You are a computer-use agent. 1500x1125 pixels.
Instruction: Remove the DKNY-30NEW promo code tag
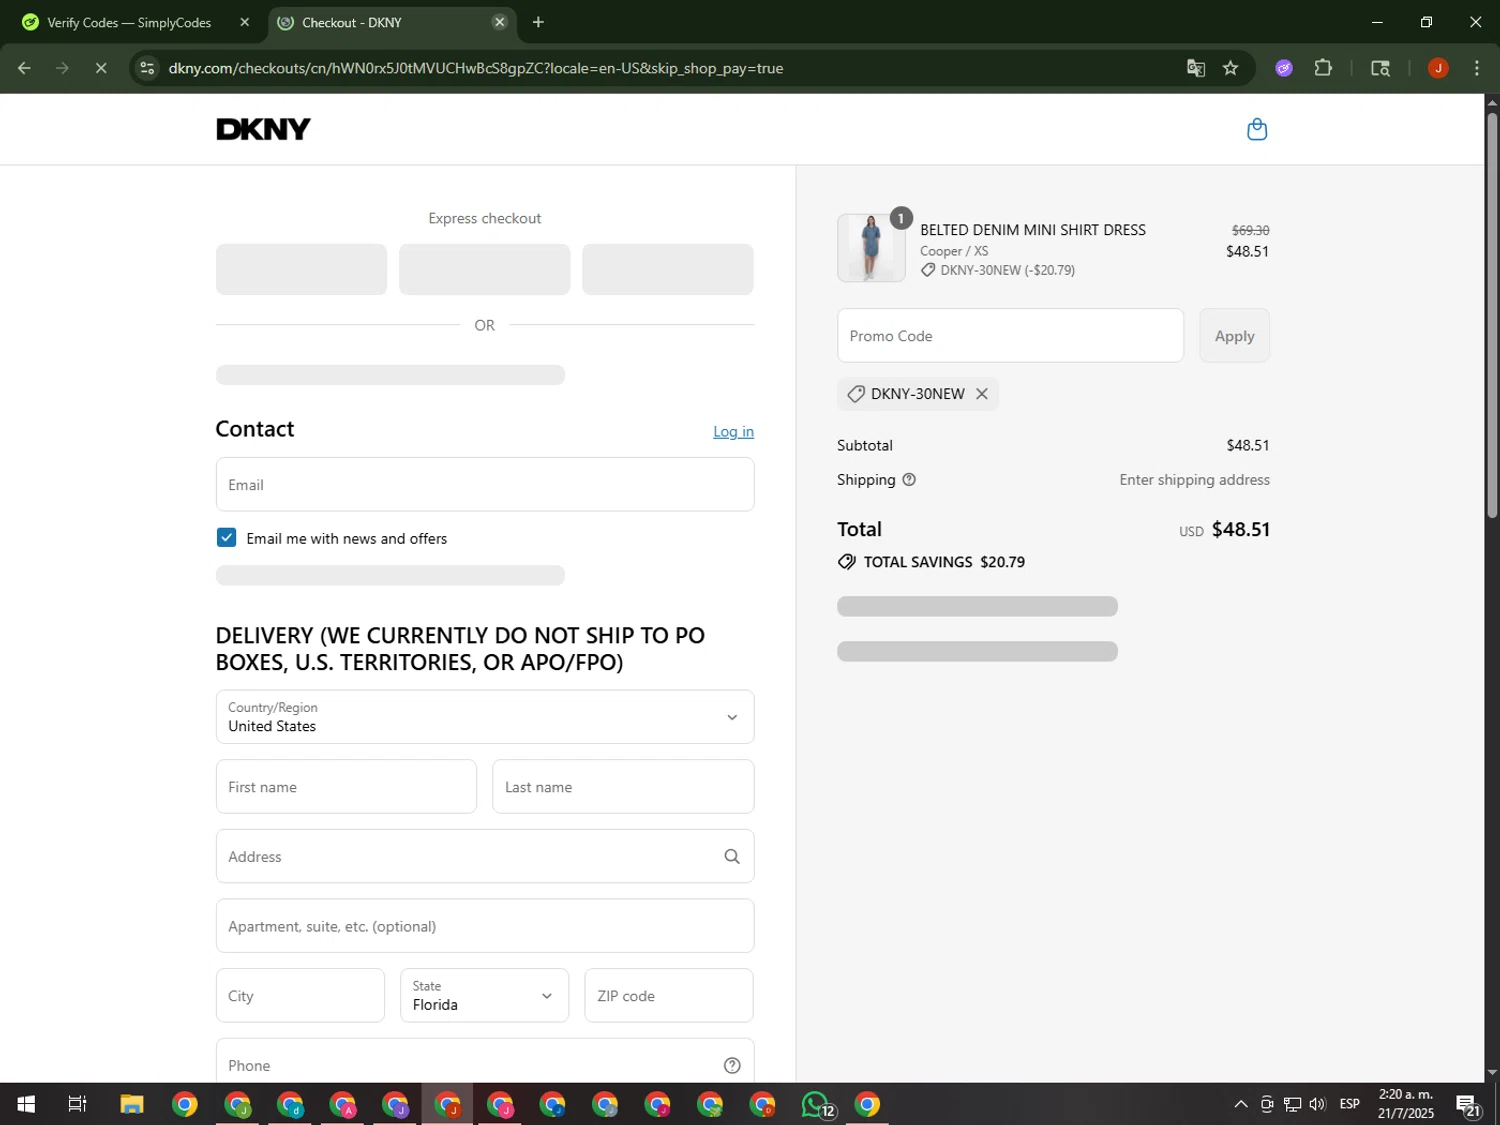coord(982,394)
